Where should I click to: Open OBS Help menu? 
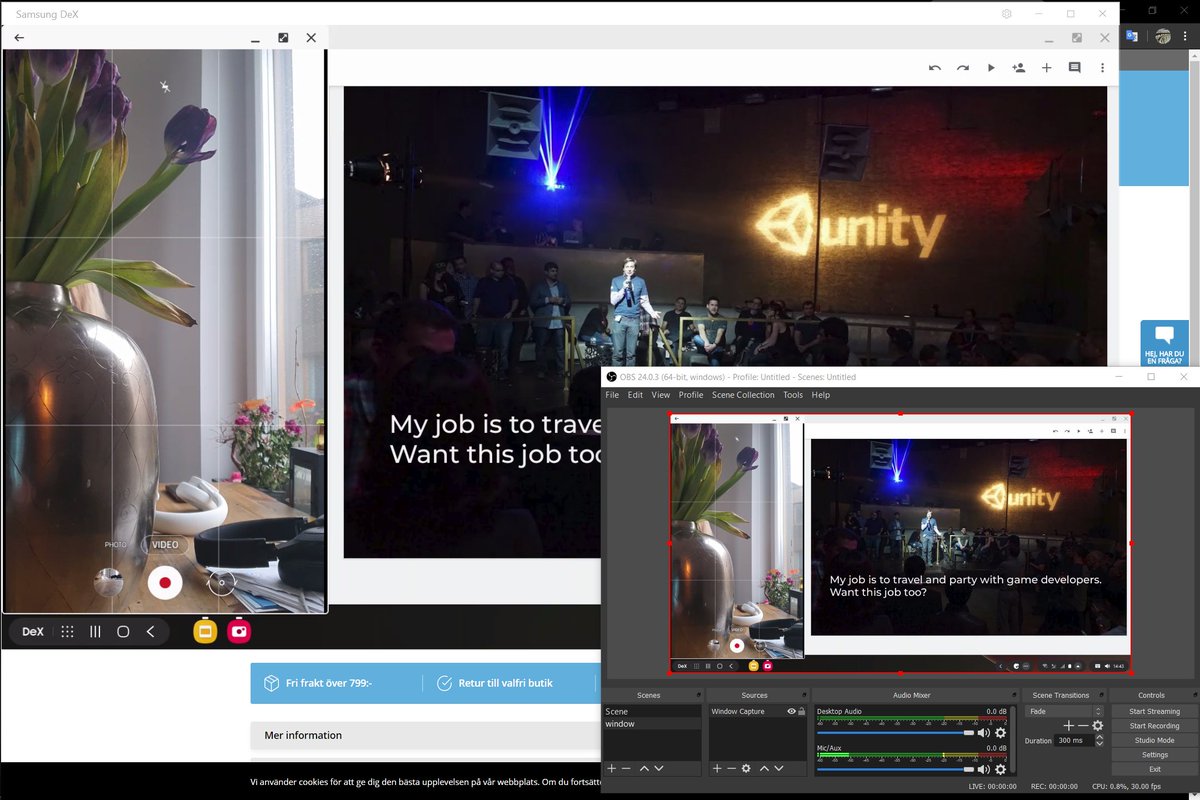tap(821, 395)
